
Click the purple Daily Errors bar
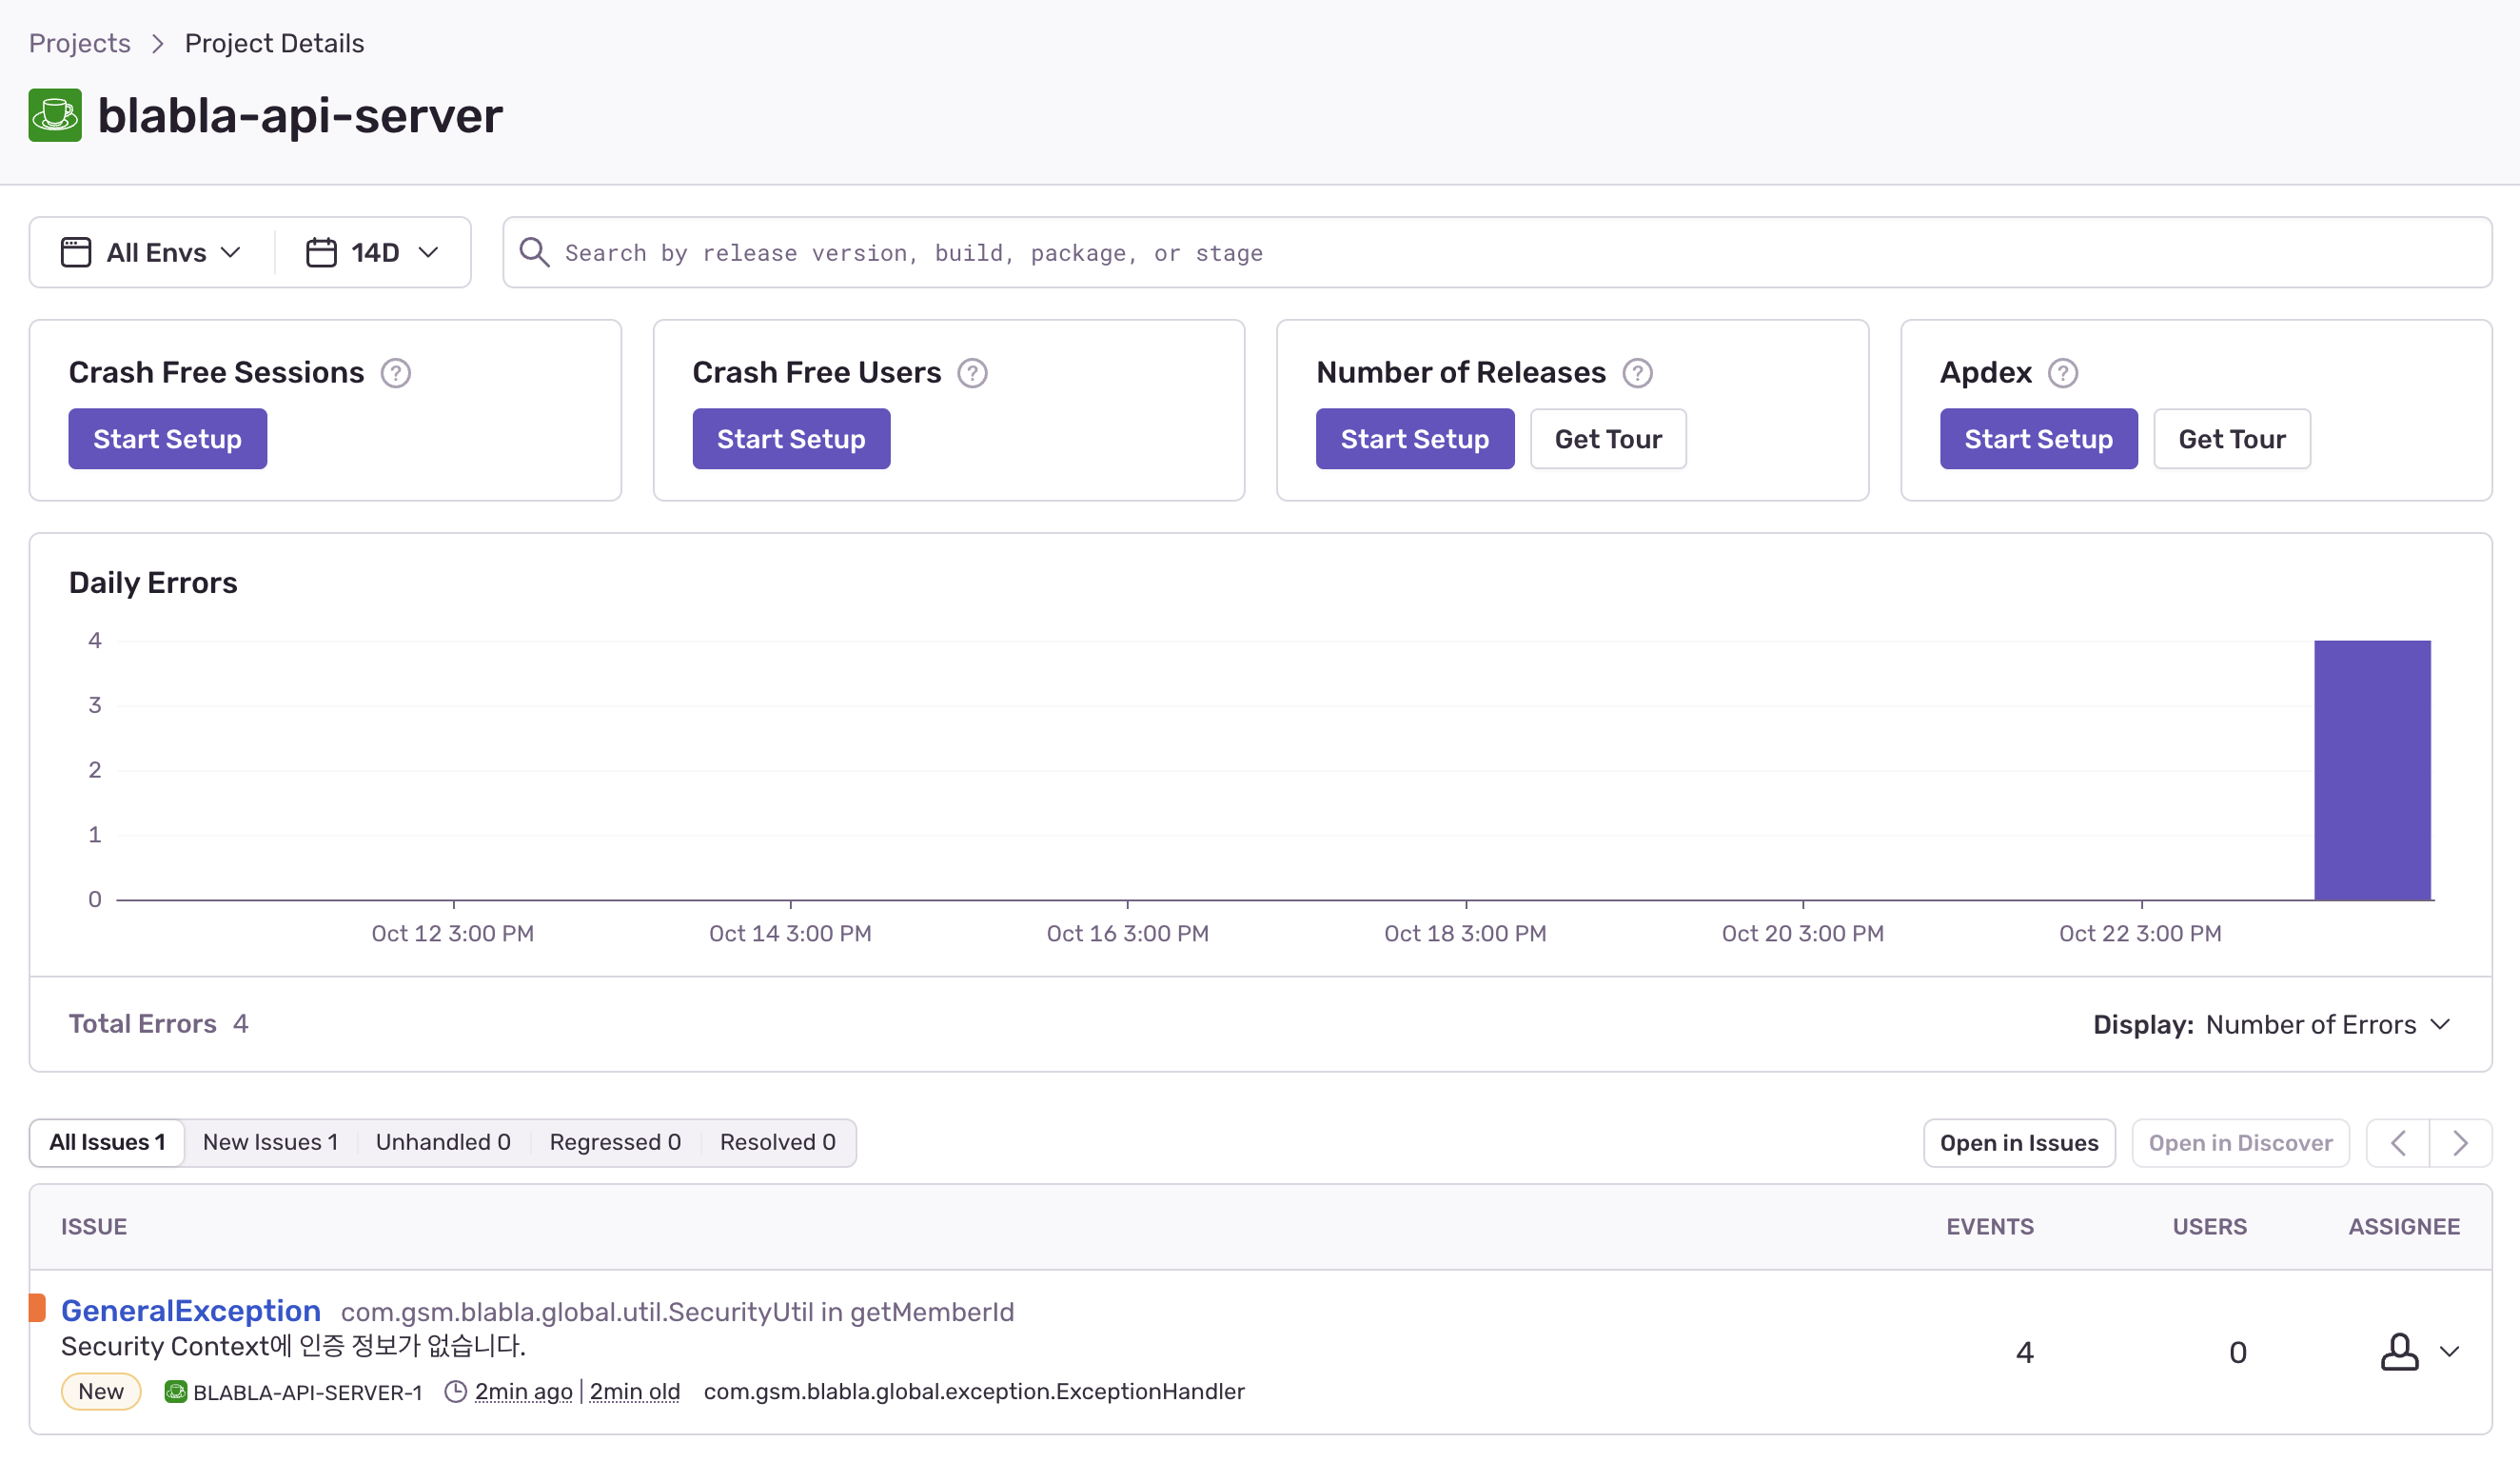coord(2371,770)
